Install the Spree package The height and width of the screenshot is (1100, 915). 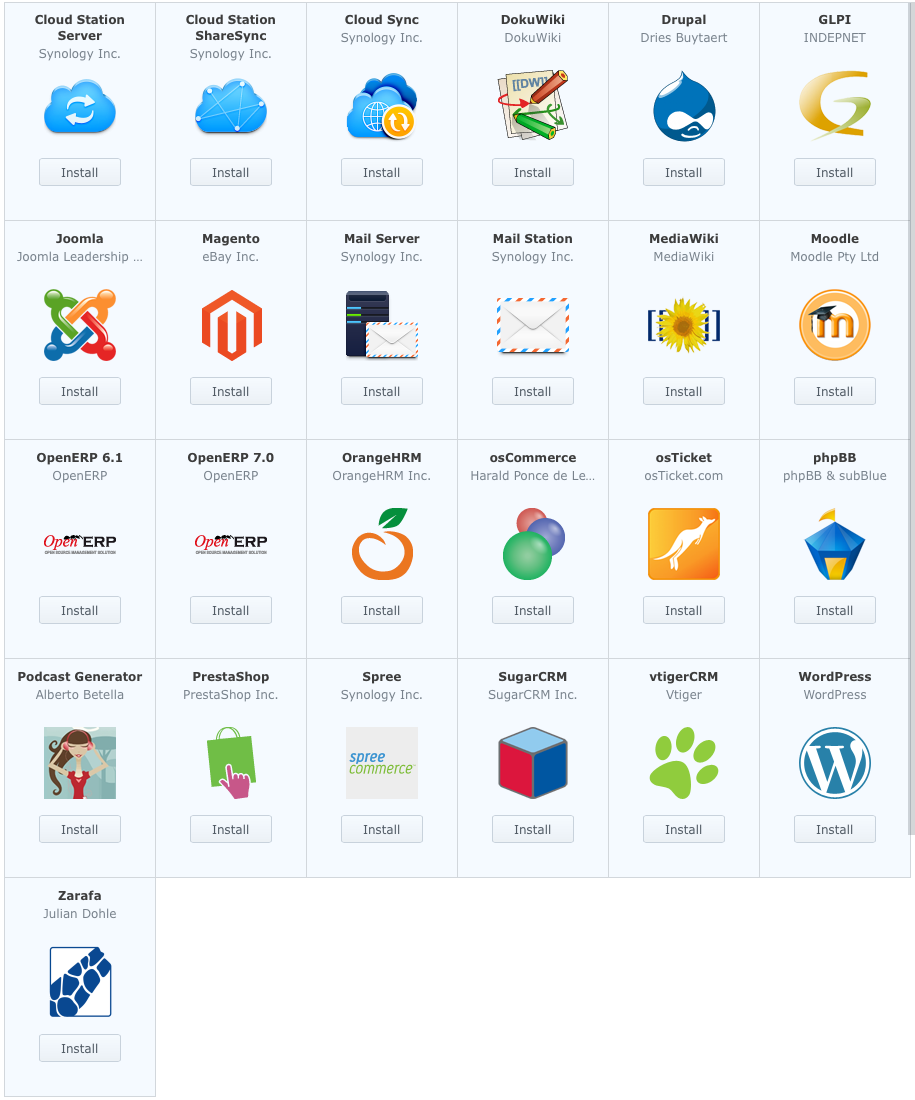382,829
